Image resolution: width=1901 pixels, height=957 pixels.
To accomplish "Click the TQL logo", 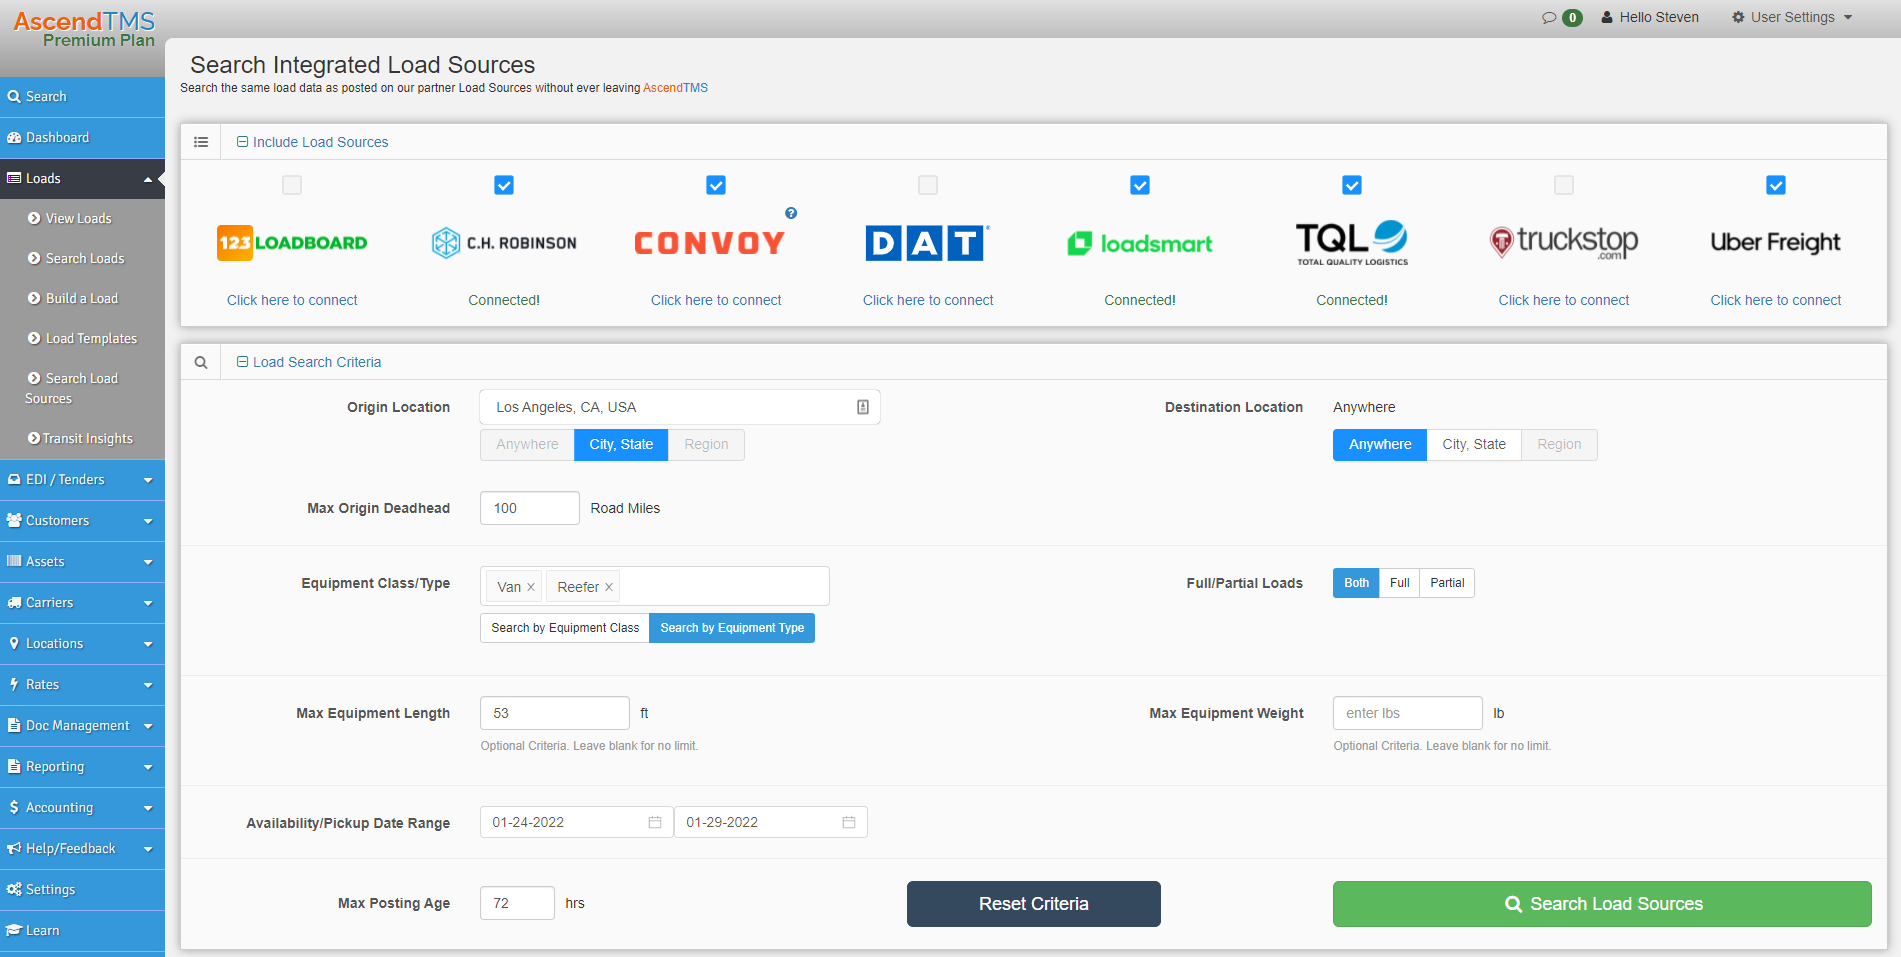I will pyautogui.click(x=1352, y=243).
